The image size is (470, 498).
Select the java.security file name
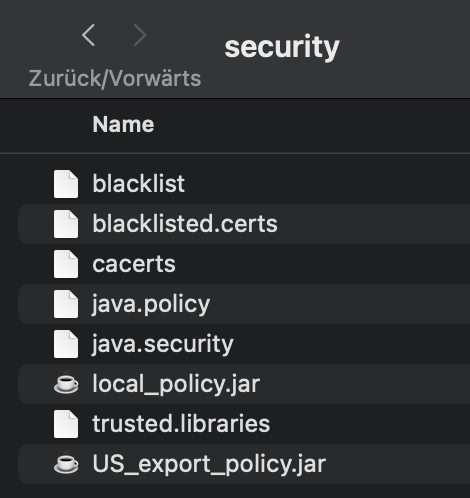[x=162, y=345]
